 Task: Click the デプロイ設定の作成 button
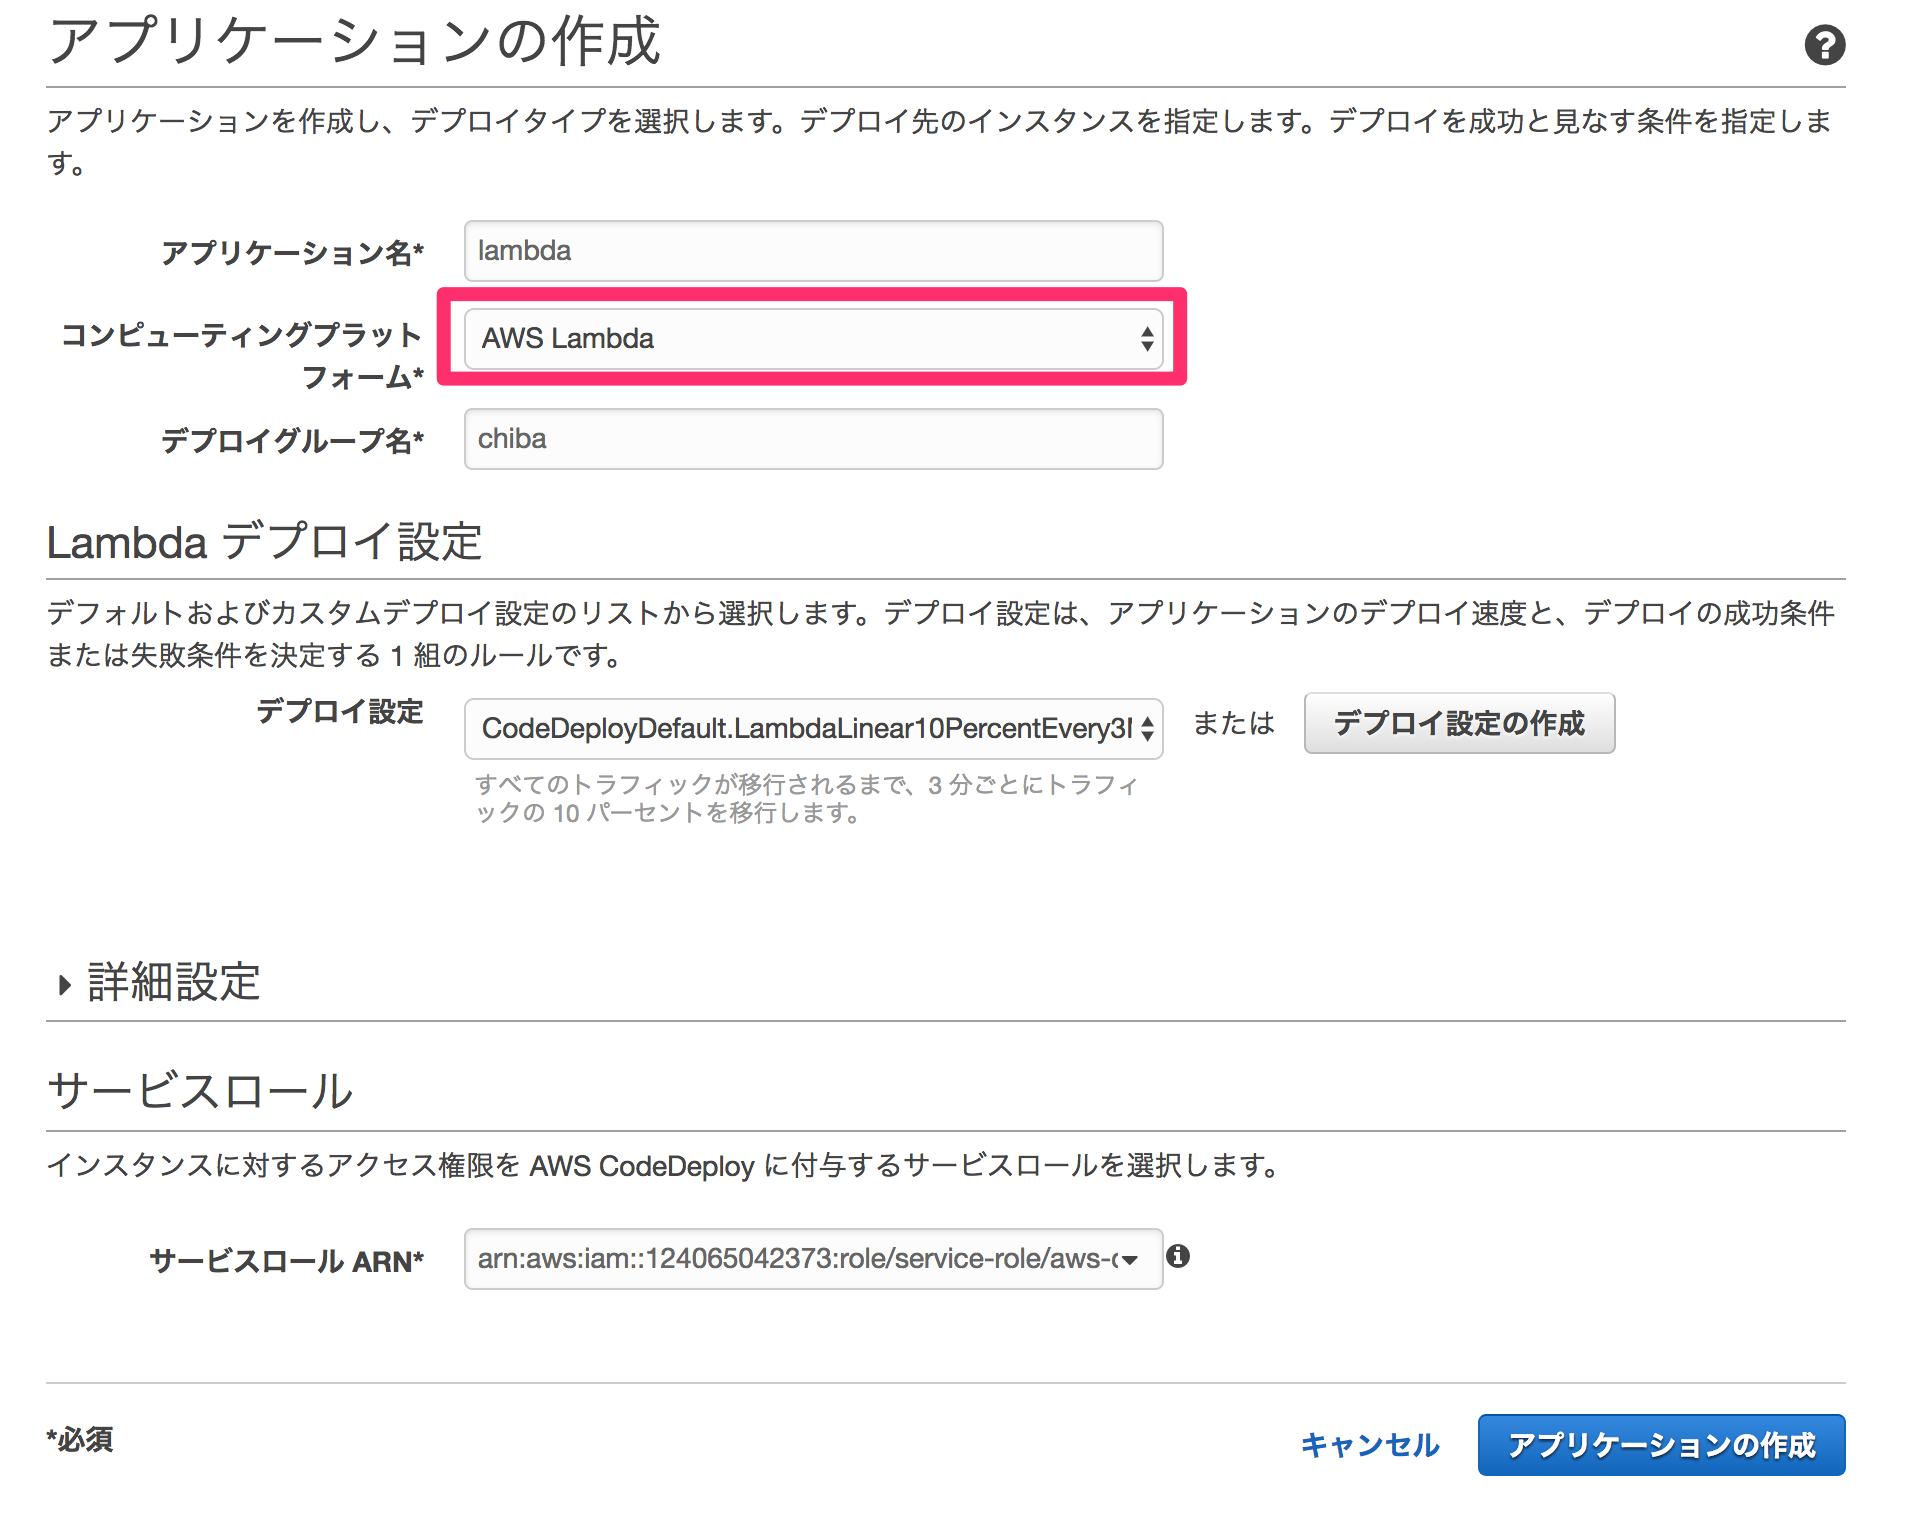click(x=1458, y=723)
